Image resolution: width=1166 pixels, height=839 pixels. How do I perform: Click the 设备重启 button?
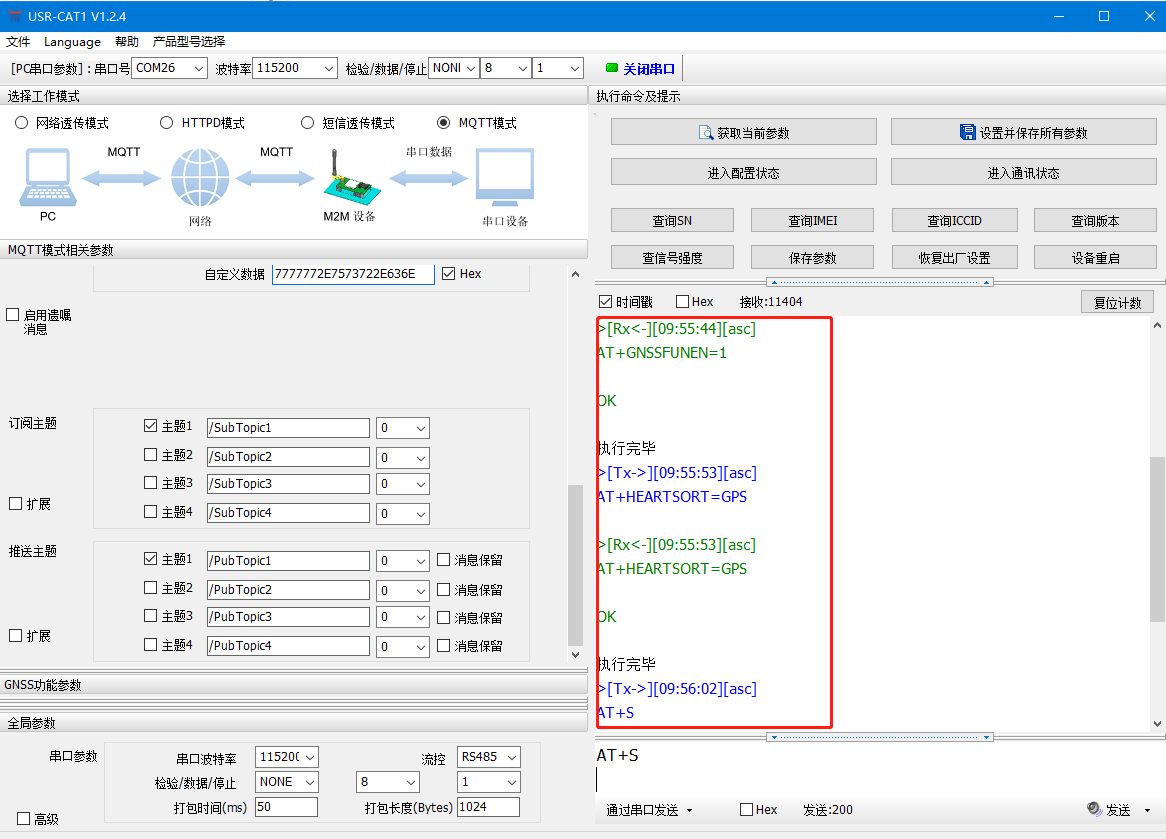coord(1095,258)
